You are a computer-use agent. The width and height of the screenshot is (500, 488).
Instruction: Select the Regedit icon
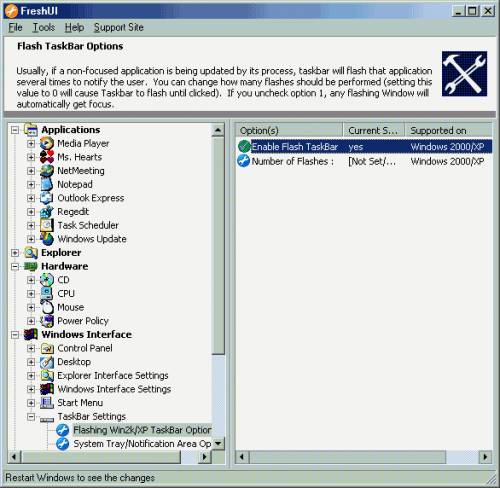pyautogui.click(x=47, y=212)
